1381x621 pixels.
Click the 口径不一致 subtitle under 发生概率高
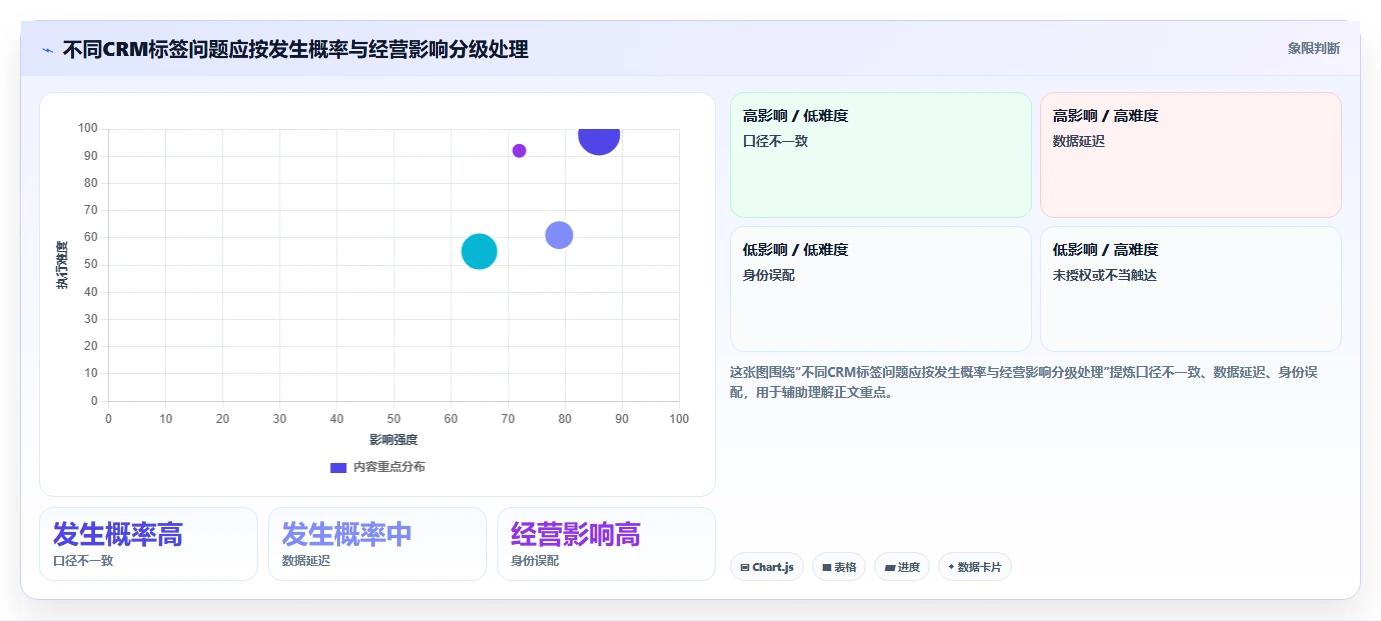point(83,561)
